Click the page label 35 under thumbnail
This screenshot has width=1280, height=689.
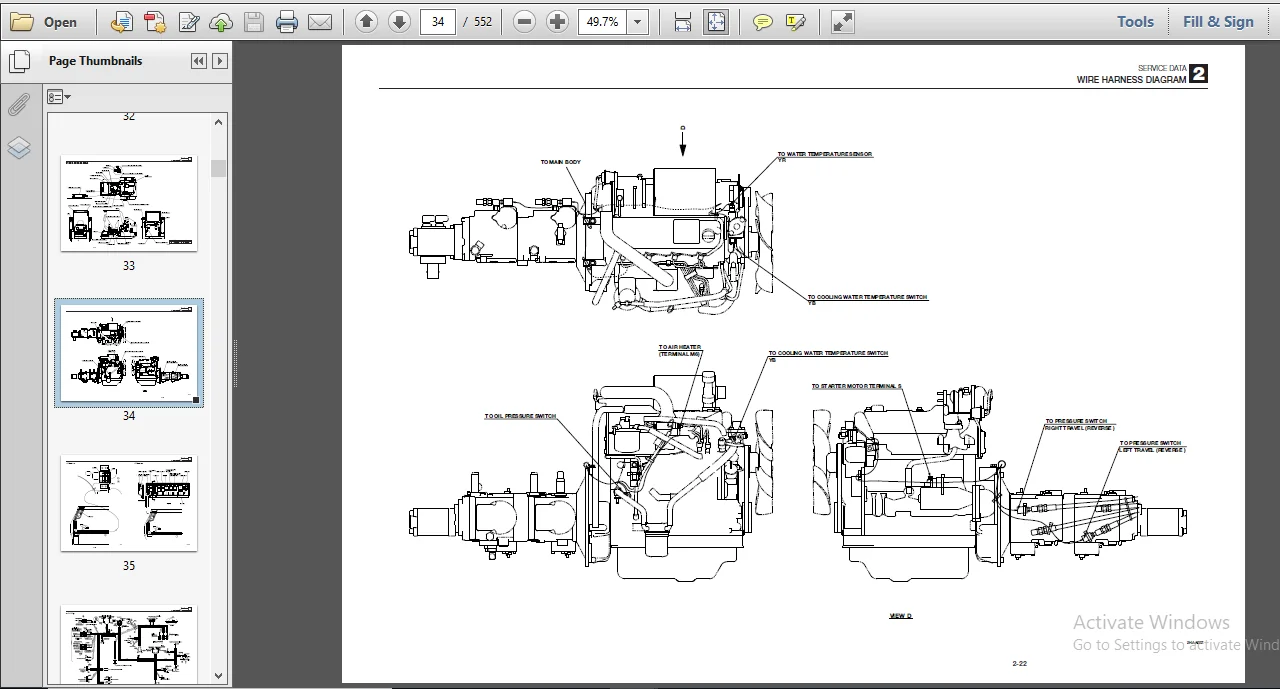(129, 566)
